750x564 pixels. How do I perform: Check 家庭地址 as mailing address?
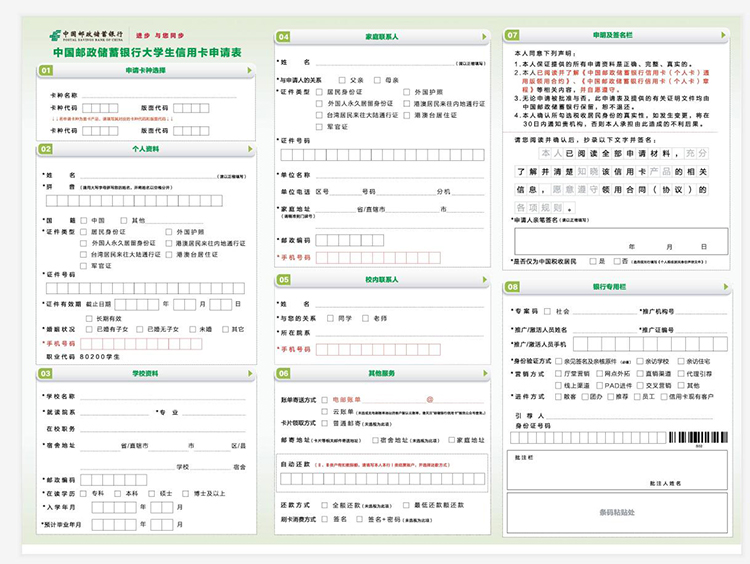point(451,440)
